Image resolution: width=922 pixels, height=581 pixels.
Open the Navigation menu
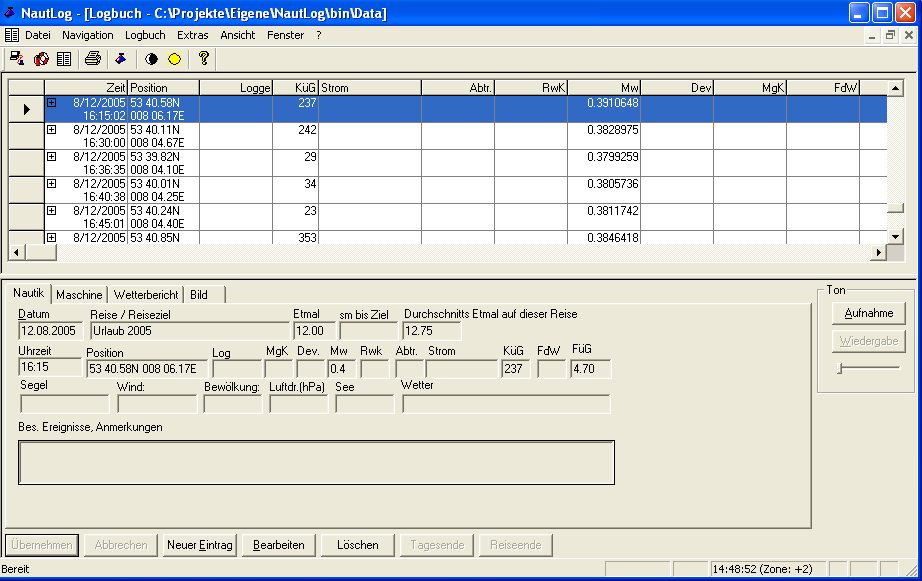click(88, 35)
